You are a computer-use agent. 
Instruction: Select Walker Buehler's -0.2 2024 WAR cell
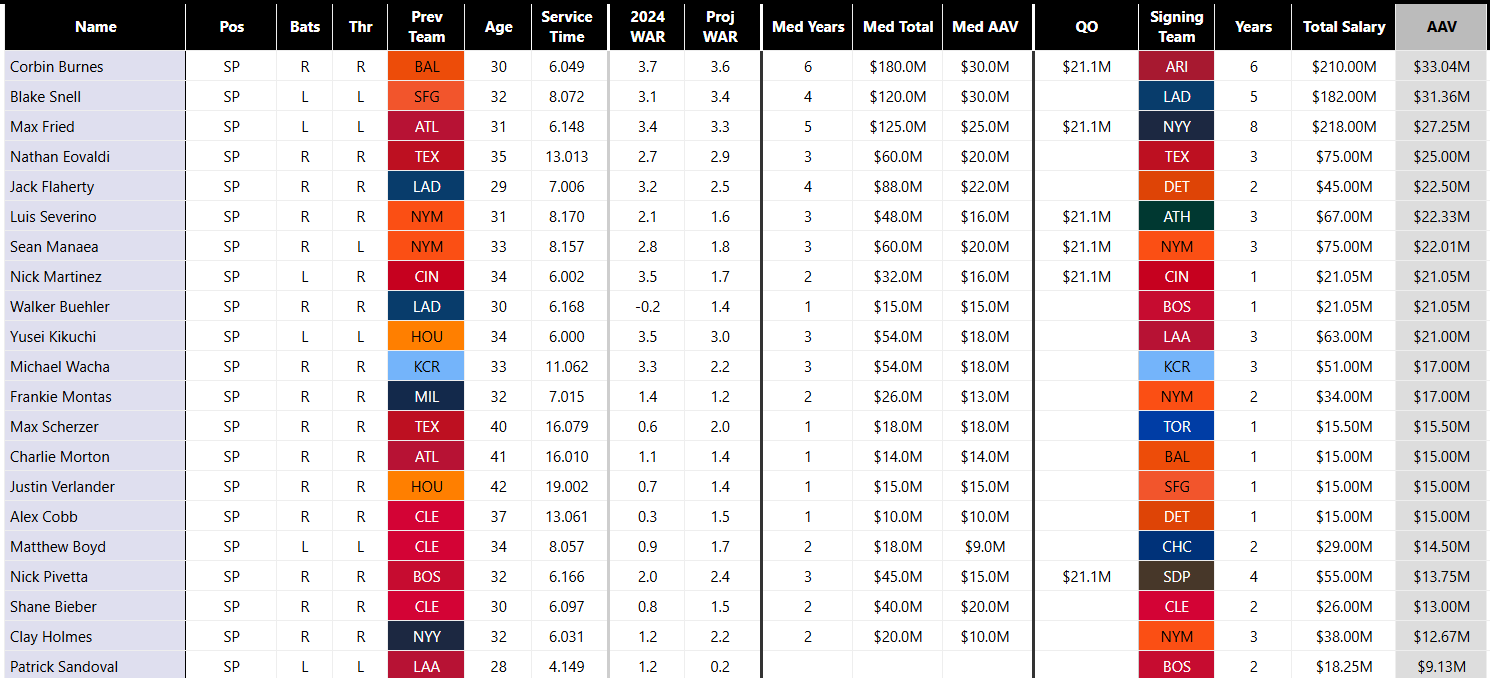[x=647, y=307]
